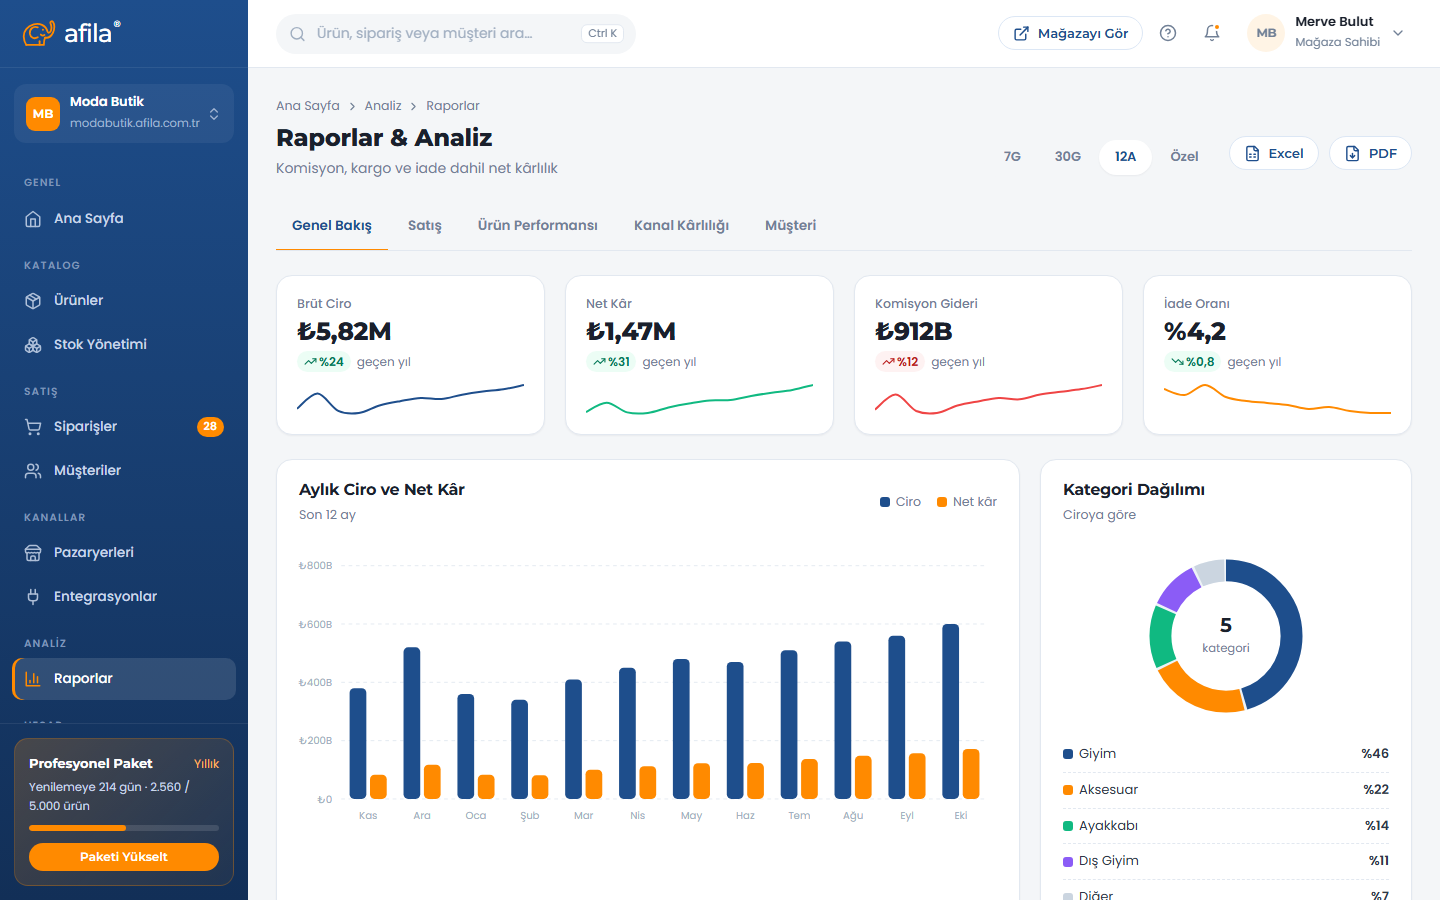This screenshot has width=1440, height=900.
Task: Select the 7G time range
Action: [1012, 156]
